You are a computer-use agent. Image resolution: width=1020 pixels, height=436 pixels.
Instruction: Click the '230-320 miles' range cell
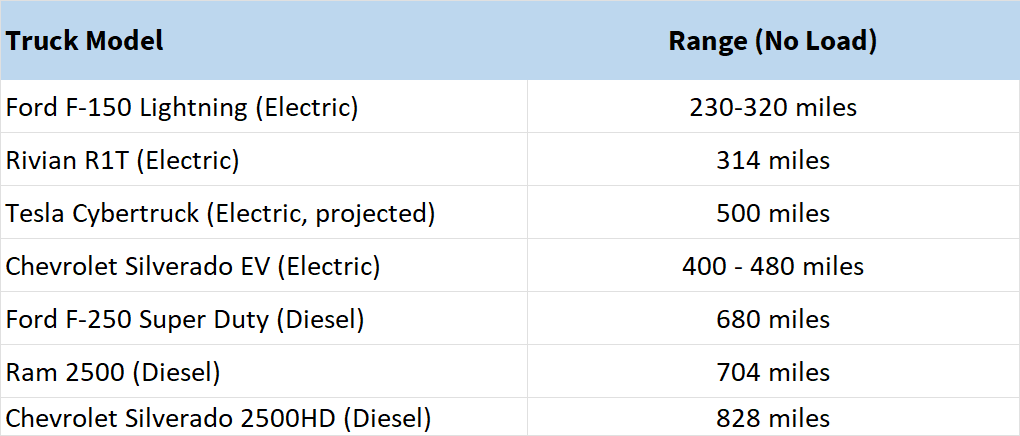click(x=773, y=107)
